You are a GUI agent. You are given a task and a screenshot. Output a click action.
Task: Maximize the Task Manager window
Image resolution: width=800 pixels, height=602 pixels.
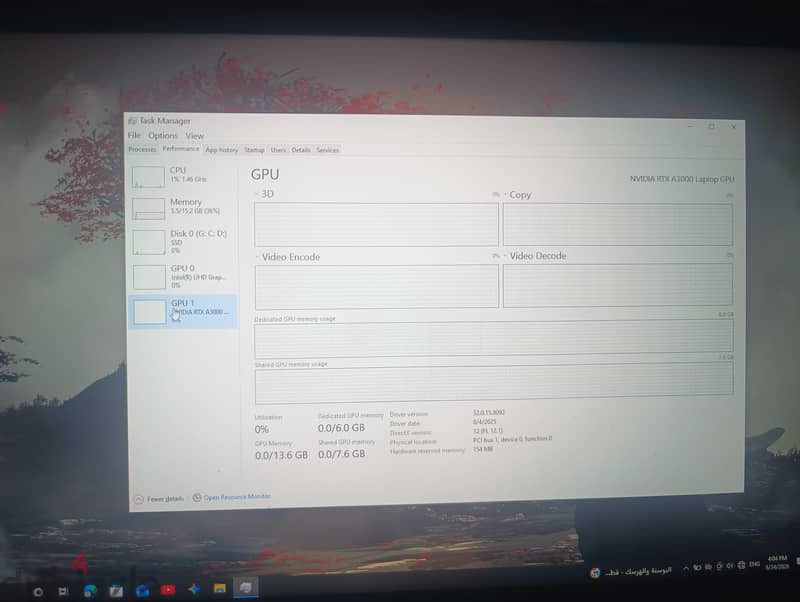[x=711, y=127]
